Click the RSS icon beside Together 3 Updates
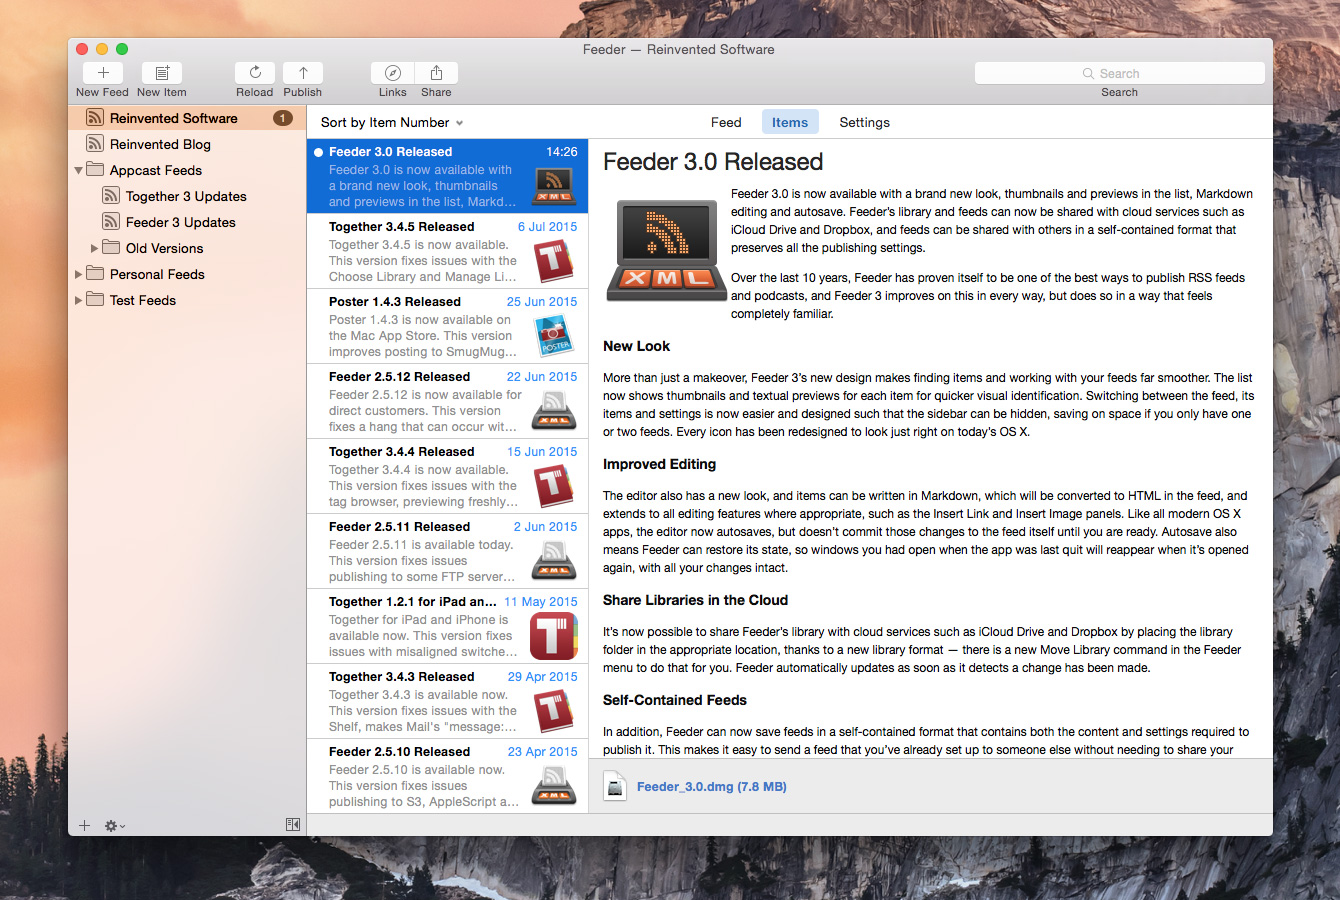The height and width of the screenshot is (900, 1340). click(x=111, y=196)
